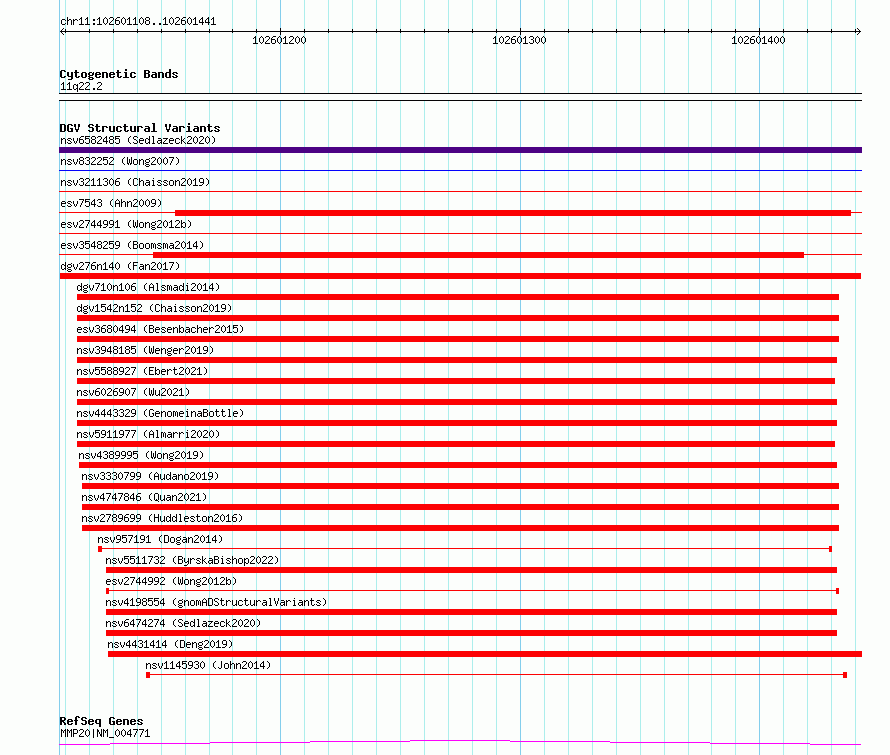Open the nsv3211306 (Chaisson2019) variant
This screenshot has width=890, height=755.
[x=135, y=182]
